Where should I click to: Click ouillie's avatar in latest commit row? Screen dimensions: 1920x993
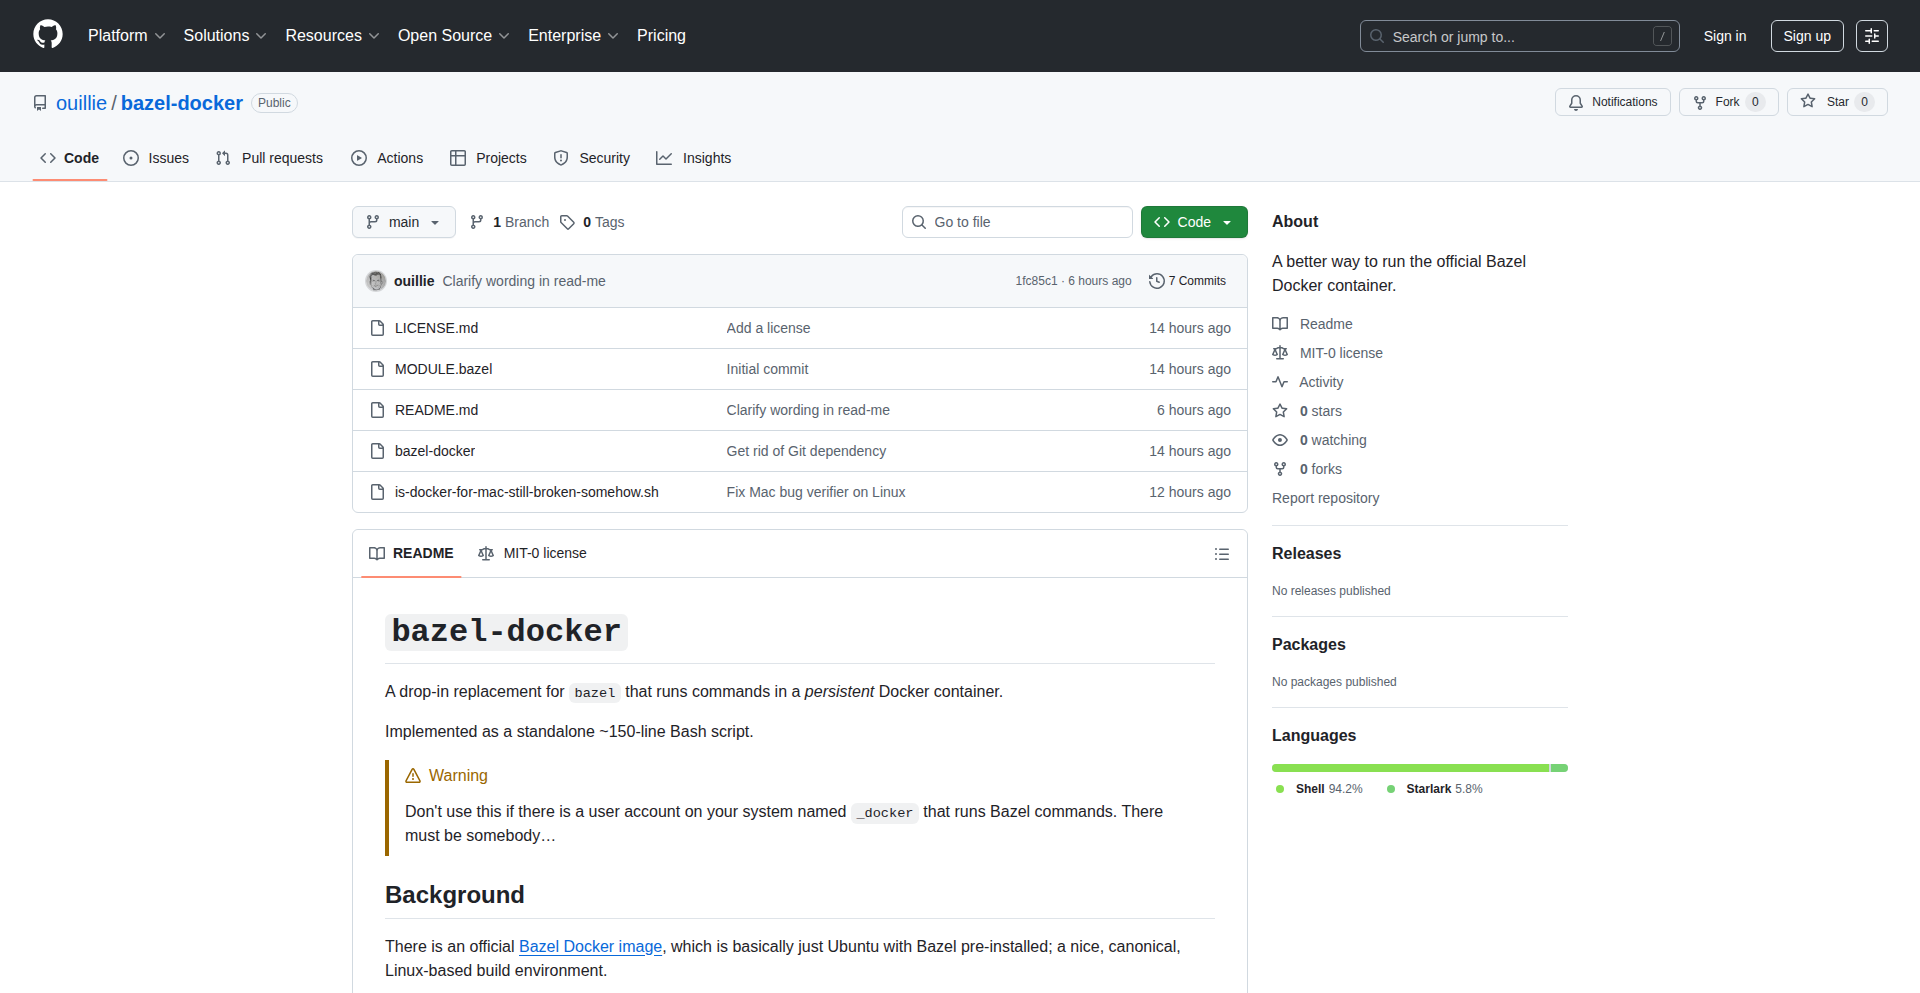click(376, 281)
